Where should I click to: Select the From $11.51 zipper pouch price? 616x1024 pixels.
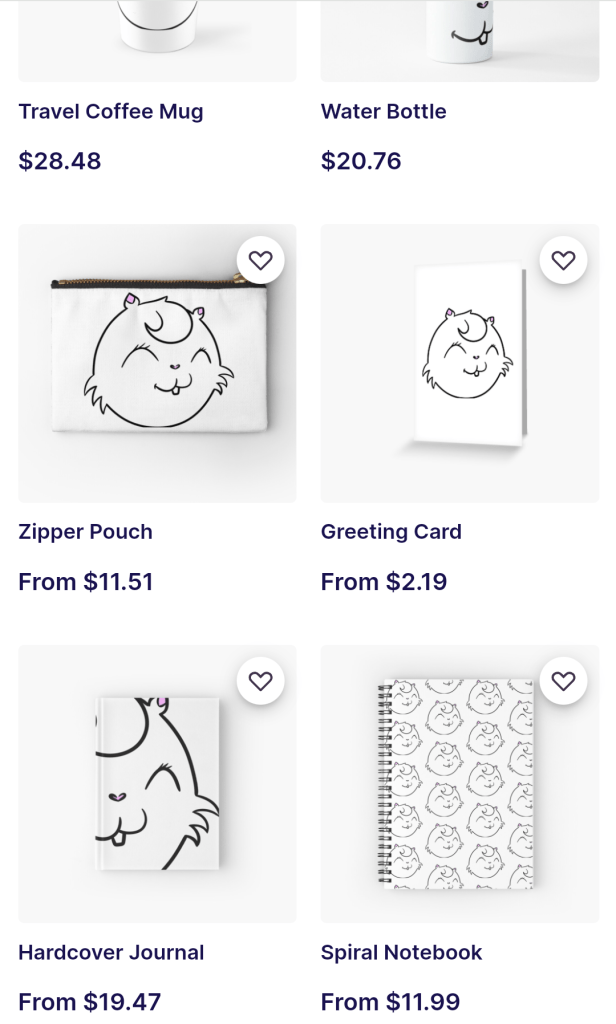click(x=86, y=581)
